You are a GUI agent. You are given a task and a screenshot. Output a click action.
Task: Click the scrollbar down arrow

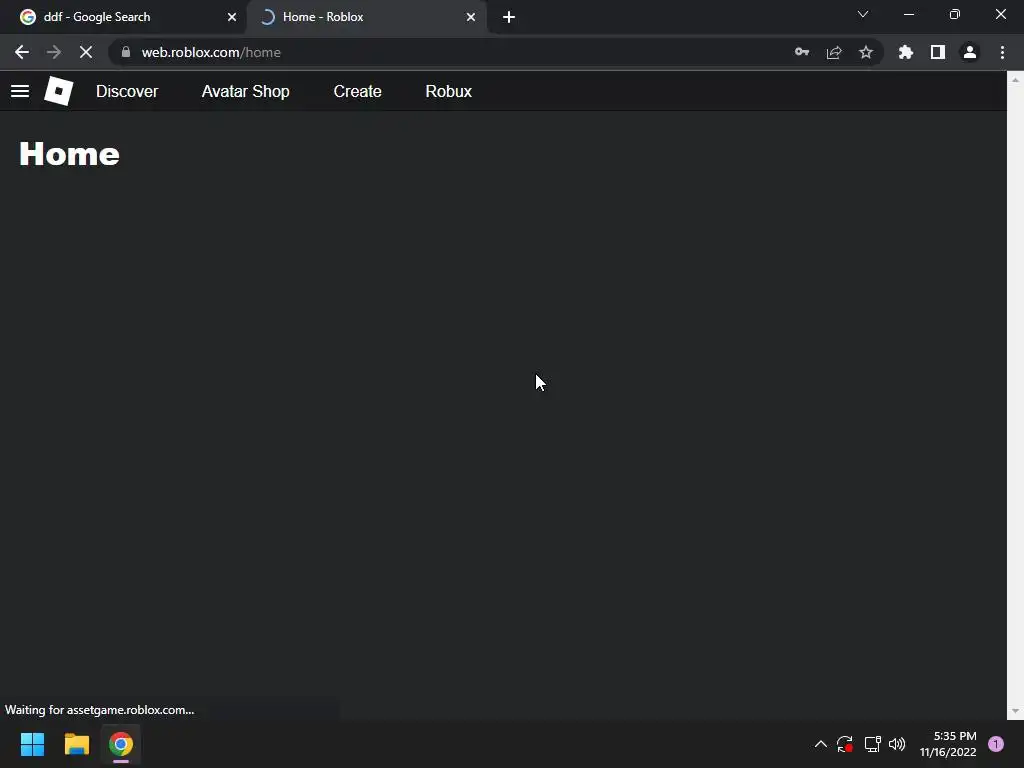pos(1015,711)
